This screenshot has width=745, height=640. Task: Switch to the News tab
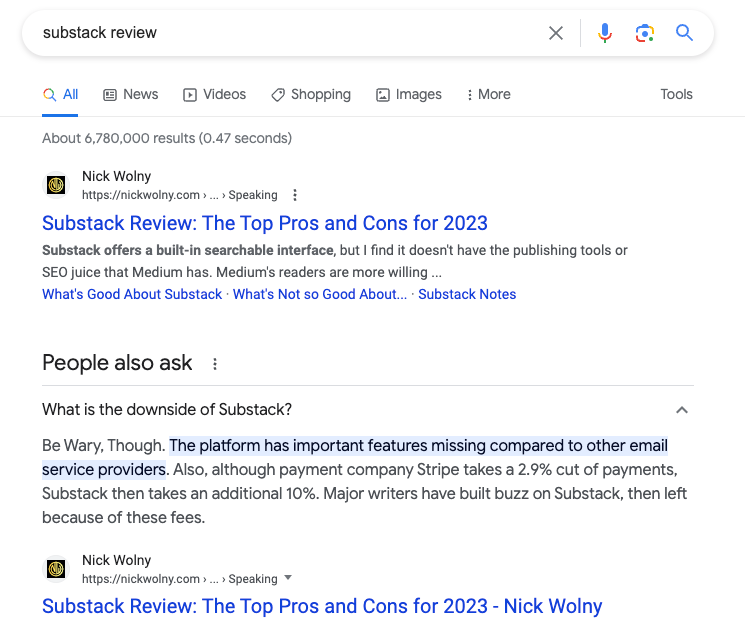(131, 95)
